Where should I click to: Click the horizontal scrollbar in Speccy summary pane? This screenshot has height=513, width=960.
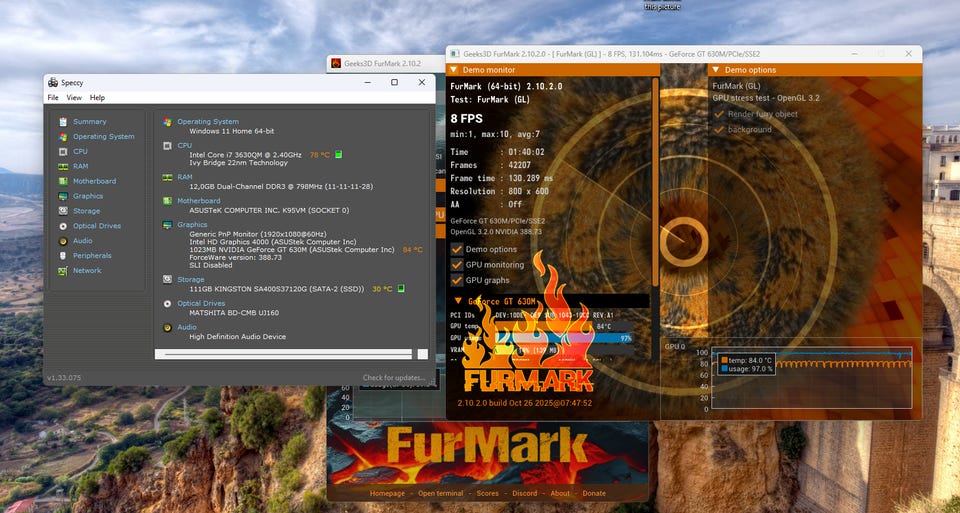283,354
